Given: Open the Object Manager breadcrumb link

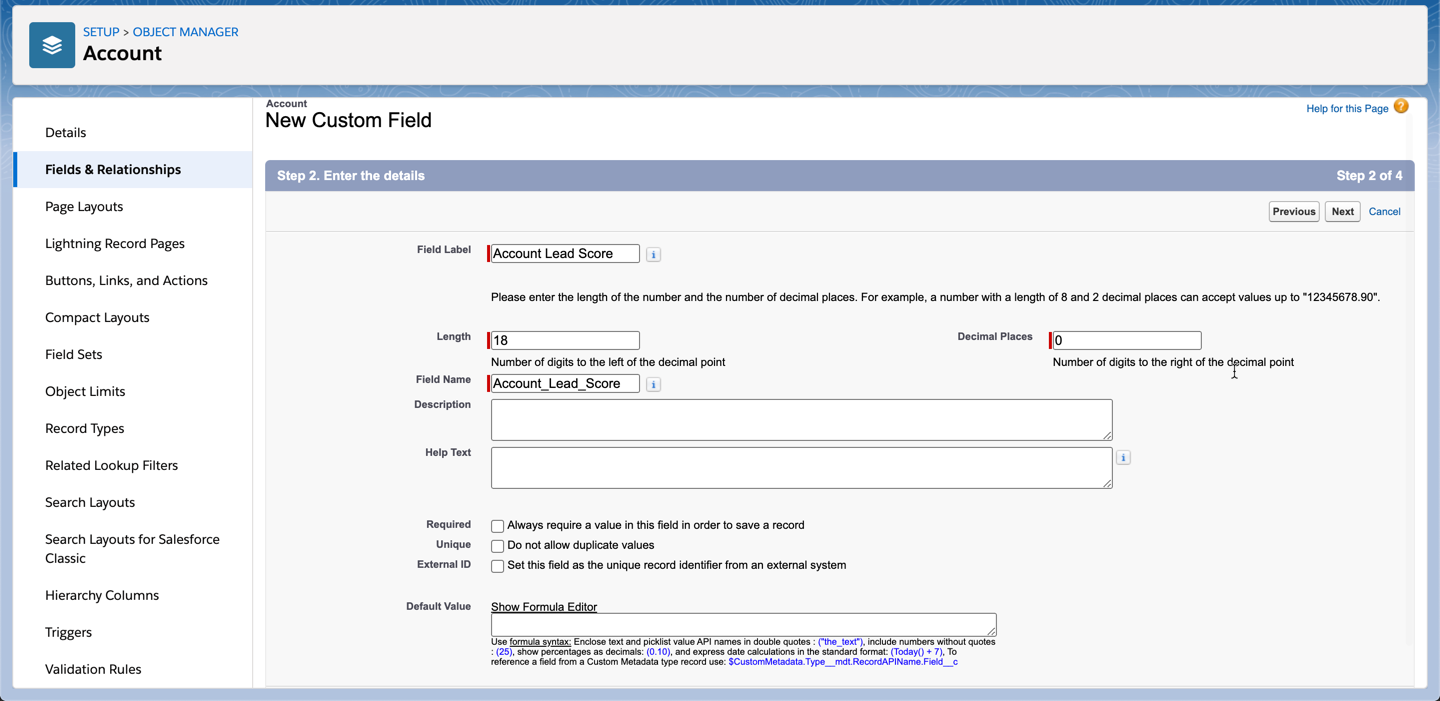Looking at the screenshot, I should 185,32.
